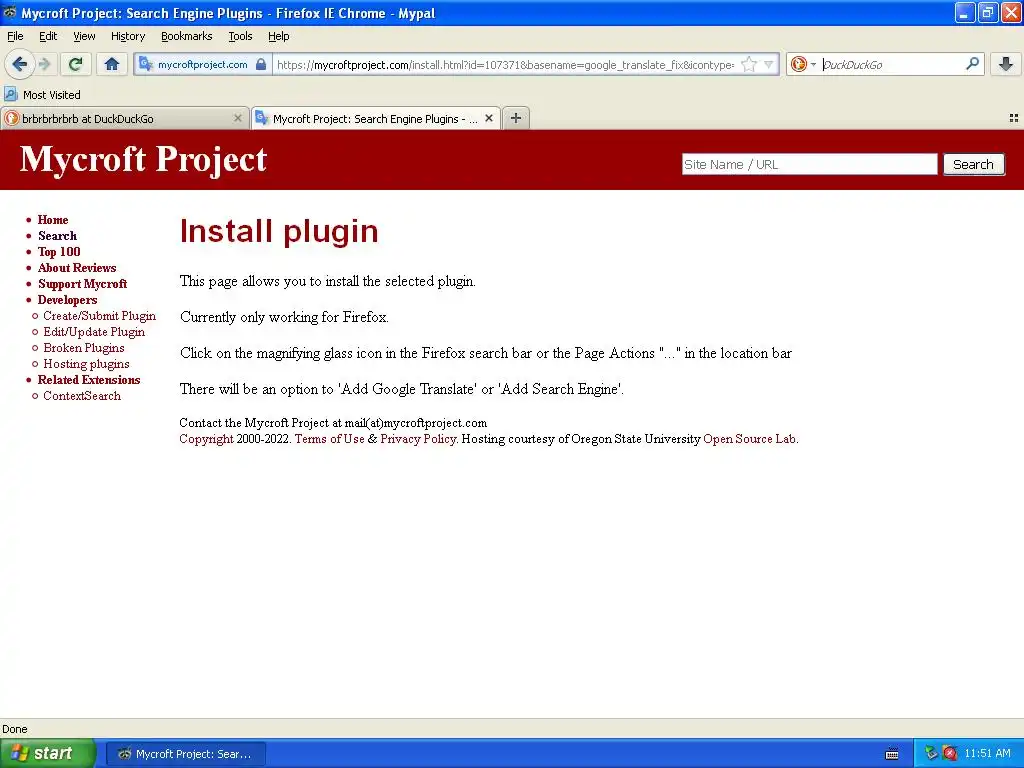Viewport: 1024px width, 768px height.
Task: Click the Install plugin heading
Action: (279, 231)
